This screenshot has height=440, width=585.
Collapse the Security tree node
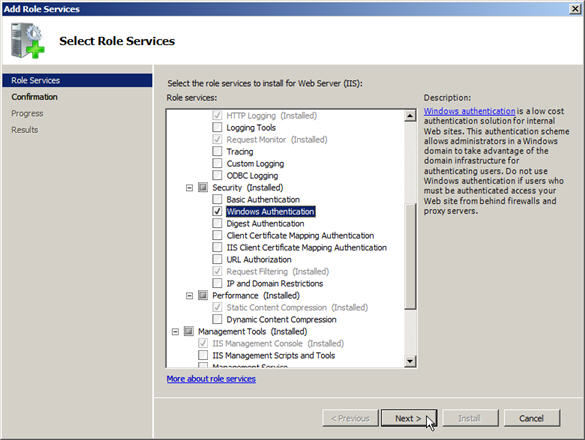(189, 187)
